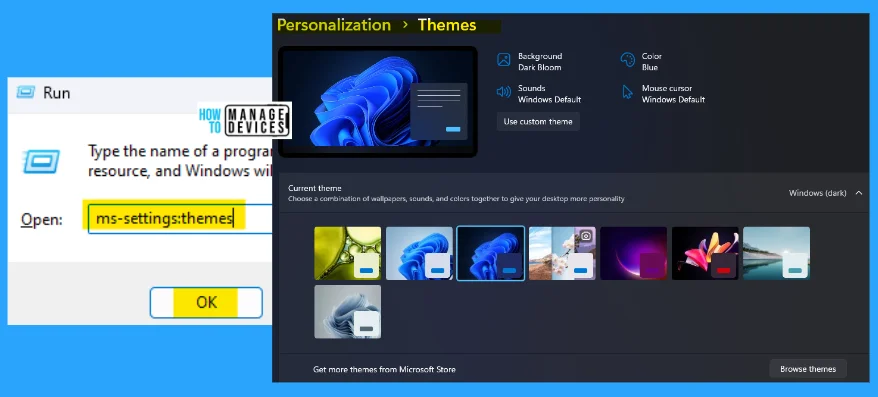Image resolution: width=878 pixels, height=397 pixels.
Task: Click Use custom theme button
Action: tap(538, 122)
